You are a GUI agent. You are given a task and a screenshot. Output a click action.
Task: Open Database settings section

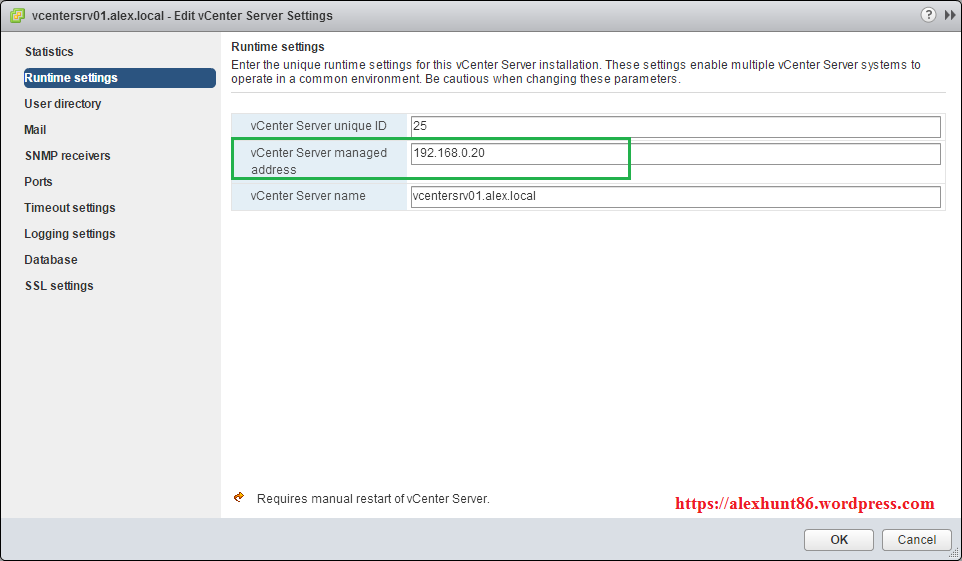tap(51, 260)
